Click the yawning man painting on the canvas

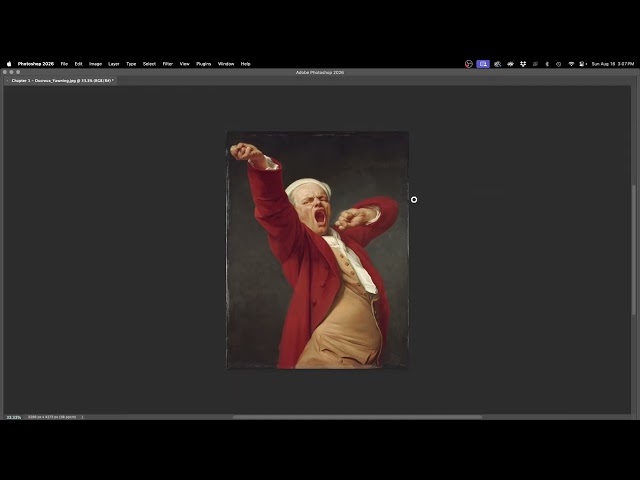pos(318,250)
